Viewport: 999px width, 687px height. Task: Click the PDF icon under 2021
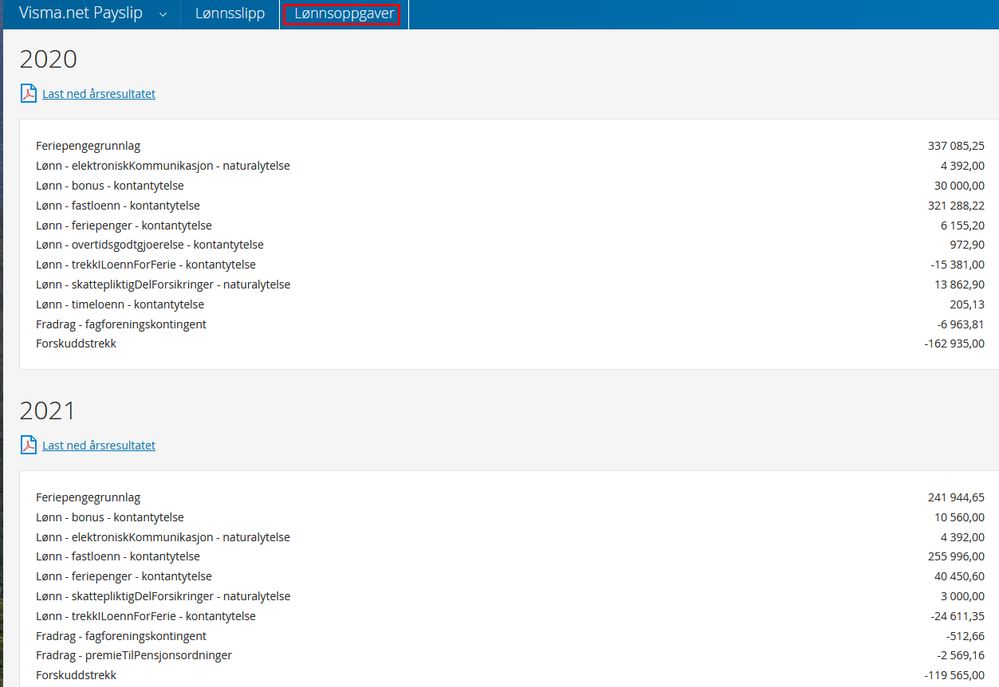pyautogui.click(x=29, y=444)
